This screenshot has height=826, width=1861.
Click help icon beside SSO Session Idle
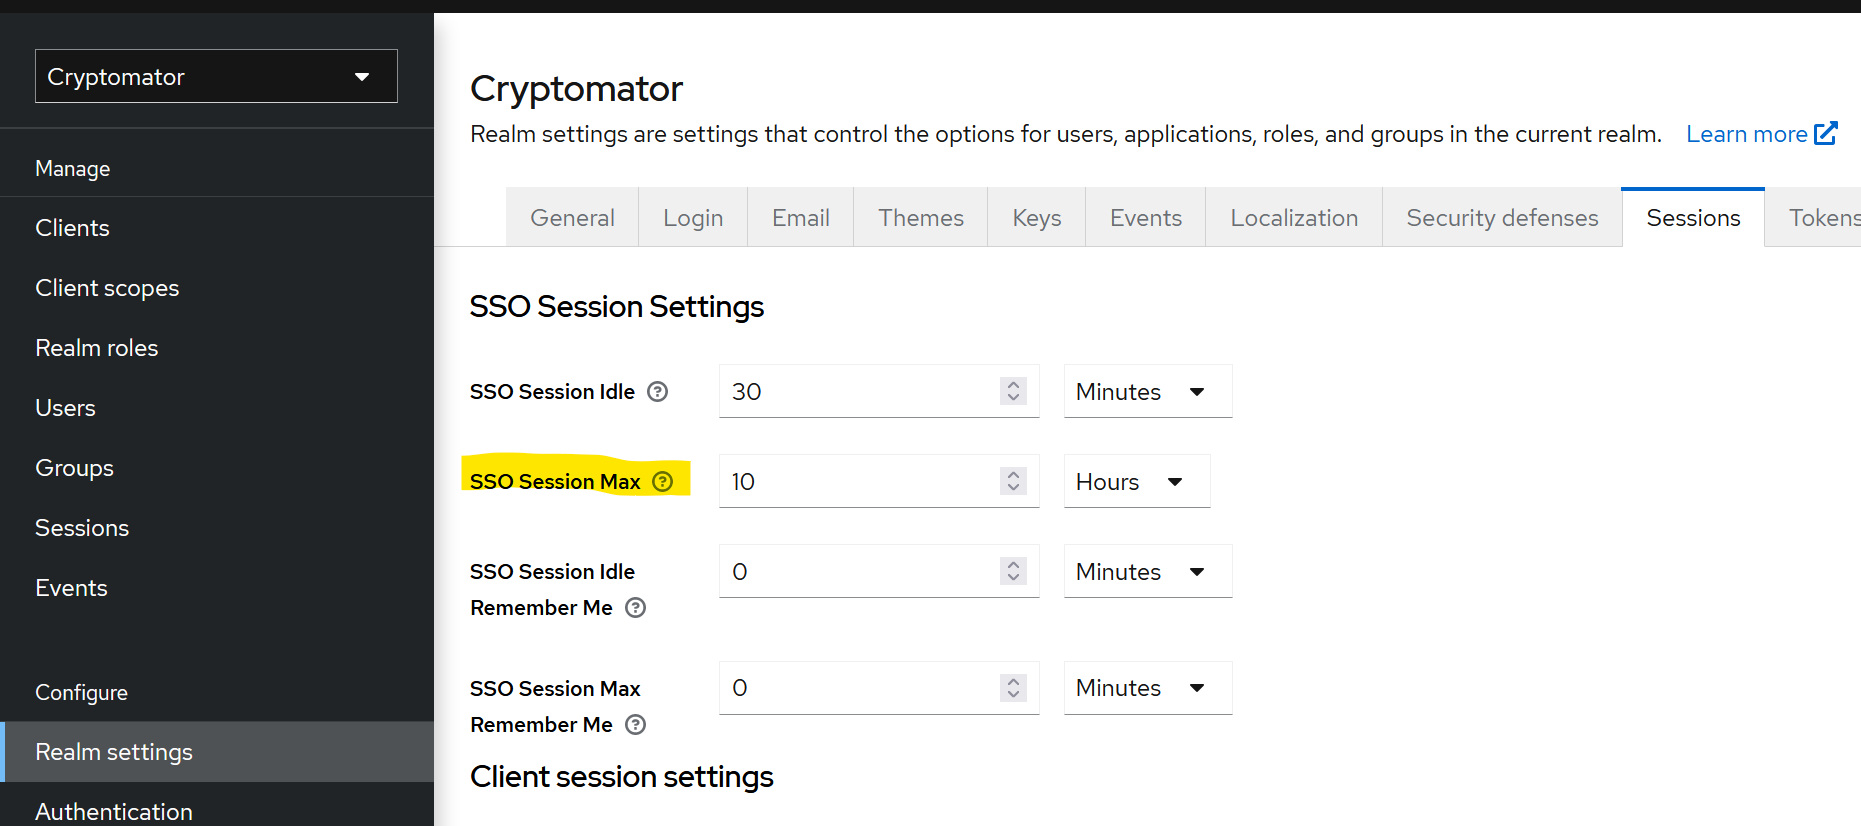pos(657,392)
